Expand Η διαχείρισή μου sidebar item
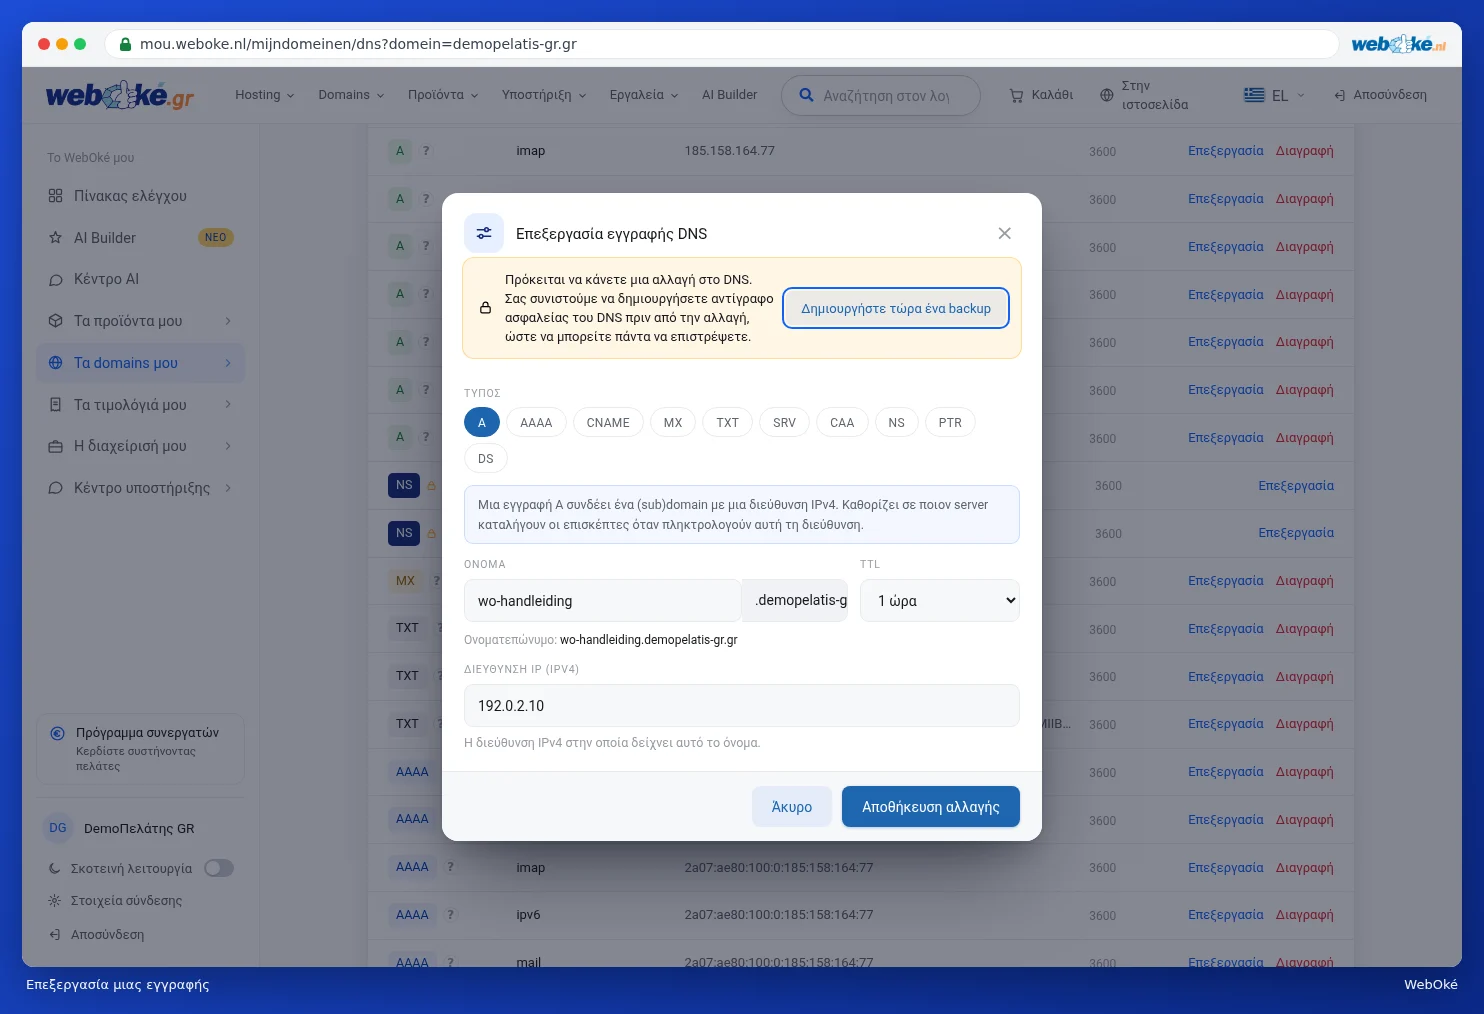The image size is (1484, 1014). click(x=140, y=446)
